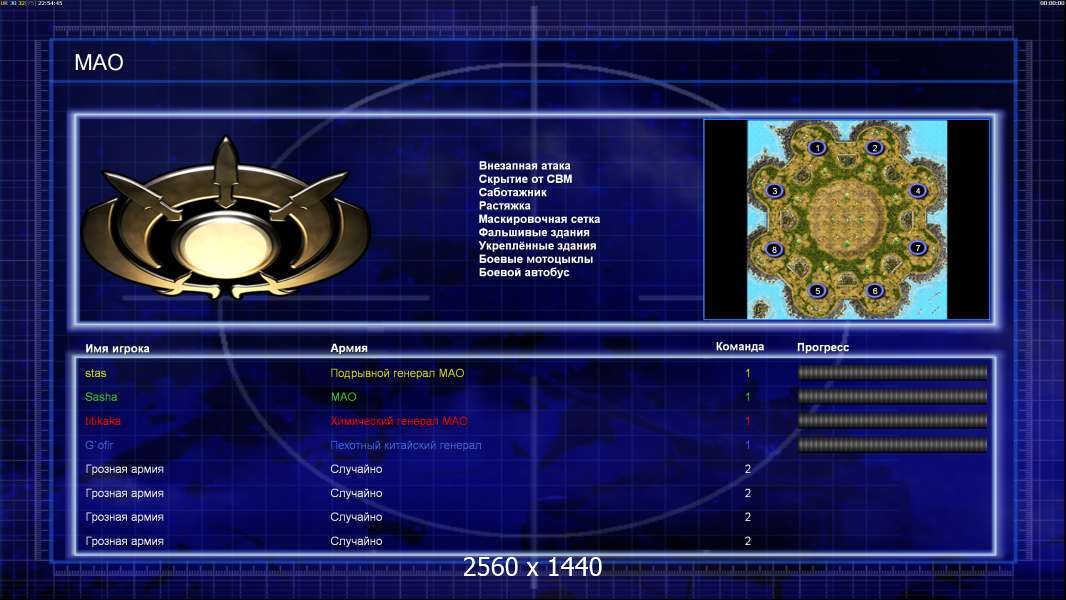Select start position marker 1 on the map

(x=817, y=147)
